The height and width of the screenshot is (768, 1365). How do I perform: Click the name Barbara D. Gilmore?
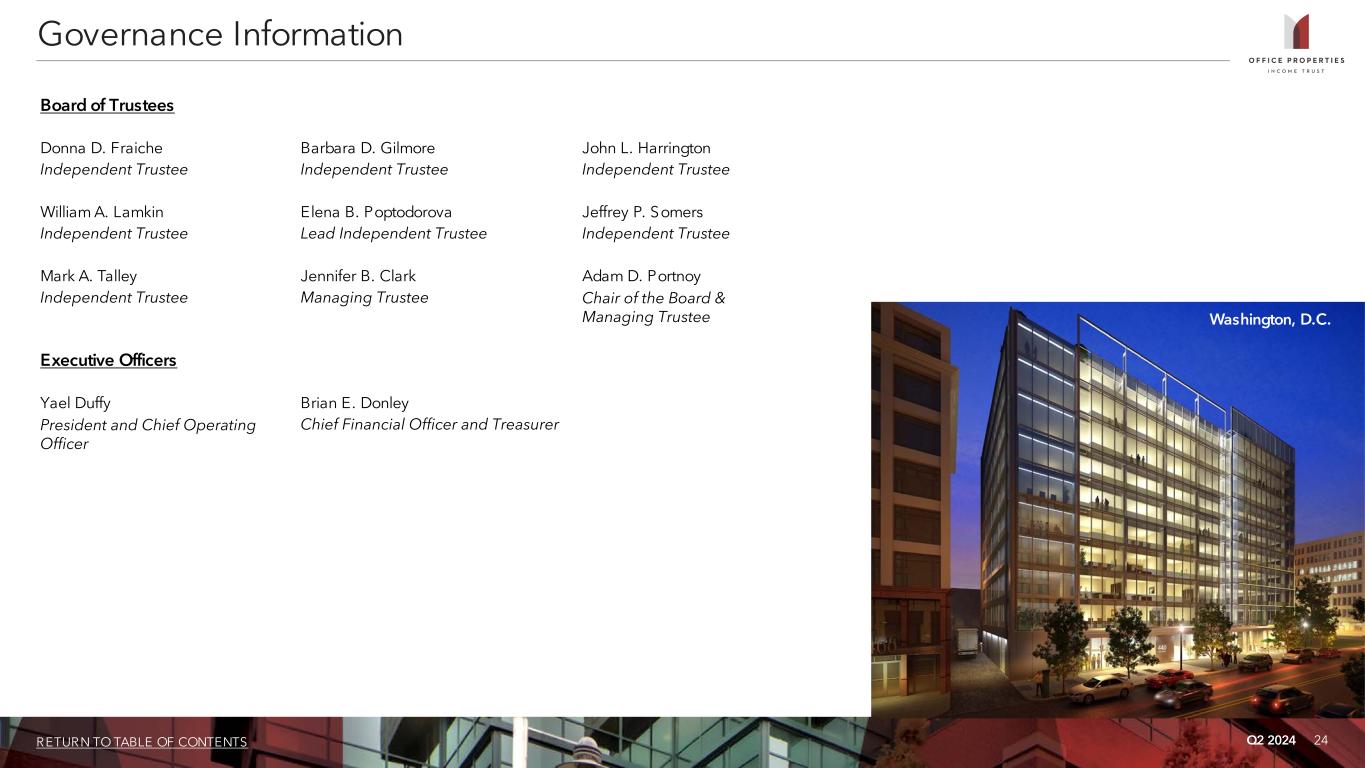tap(368, 148)
